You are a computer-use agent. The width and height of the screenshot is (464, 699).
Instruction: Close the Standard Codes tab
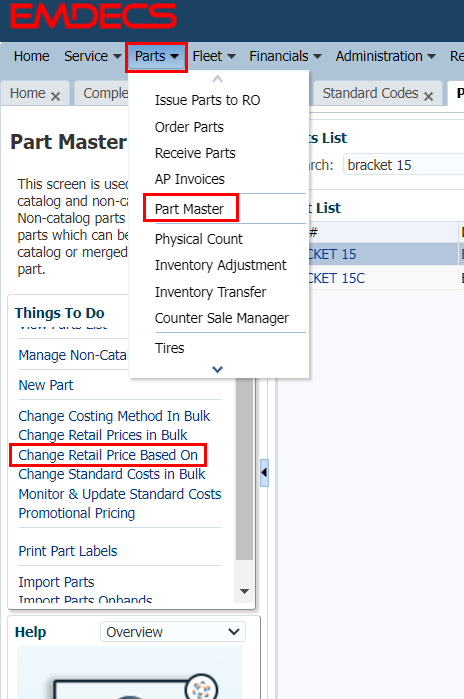428,96
